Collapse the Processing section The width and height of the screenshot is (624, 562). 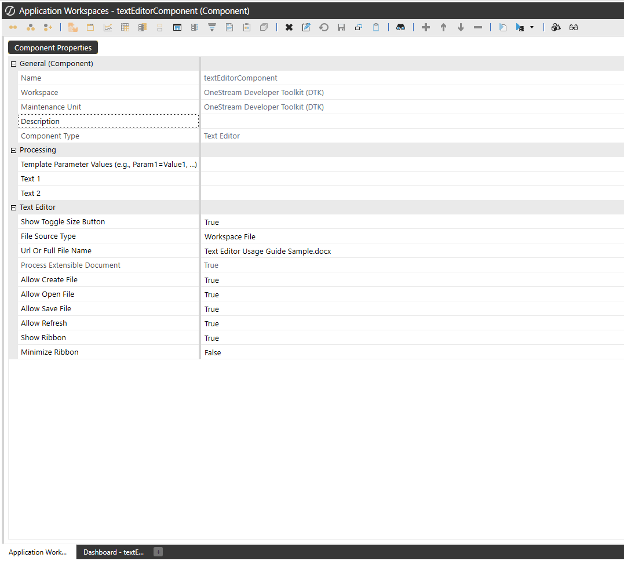[x=14, y=150]
